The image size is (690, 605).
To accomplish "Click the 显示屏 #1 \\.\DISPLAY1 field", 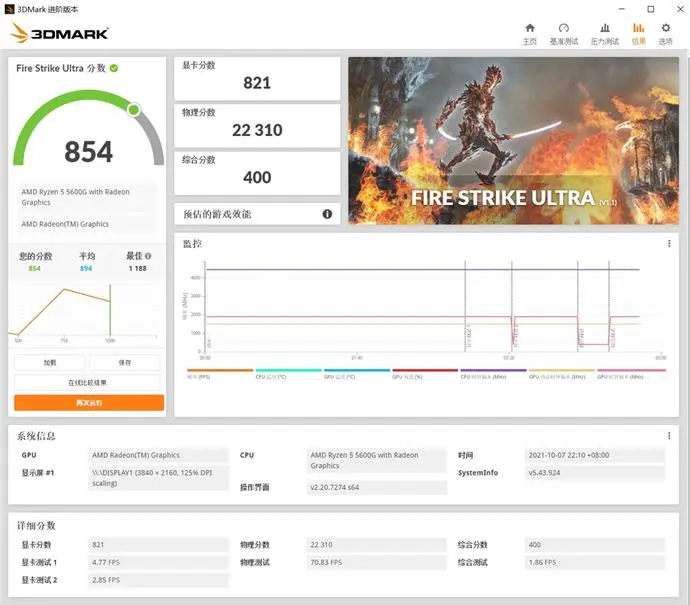I will click(158, 478).
